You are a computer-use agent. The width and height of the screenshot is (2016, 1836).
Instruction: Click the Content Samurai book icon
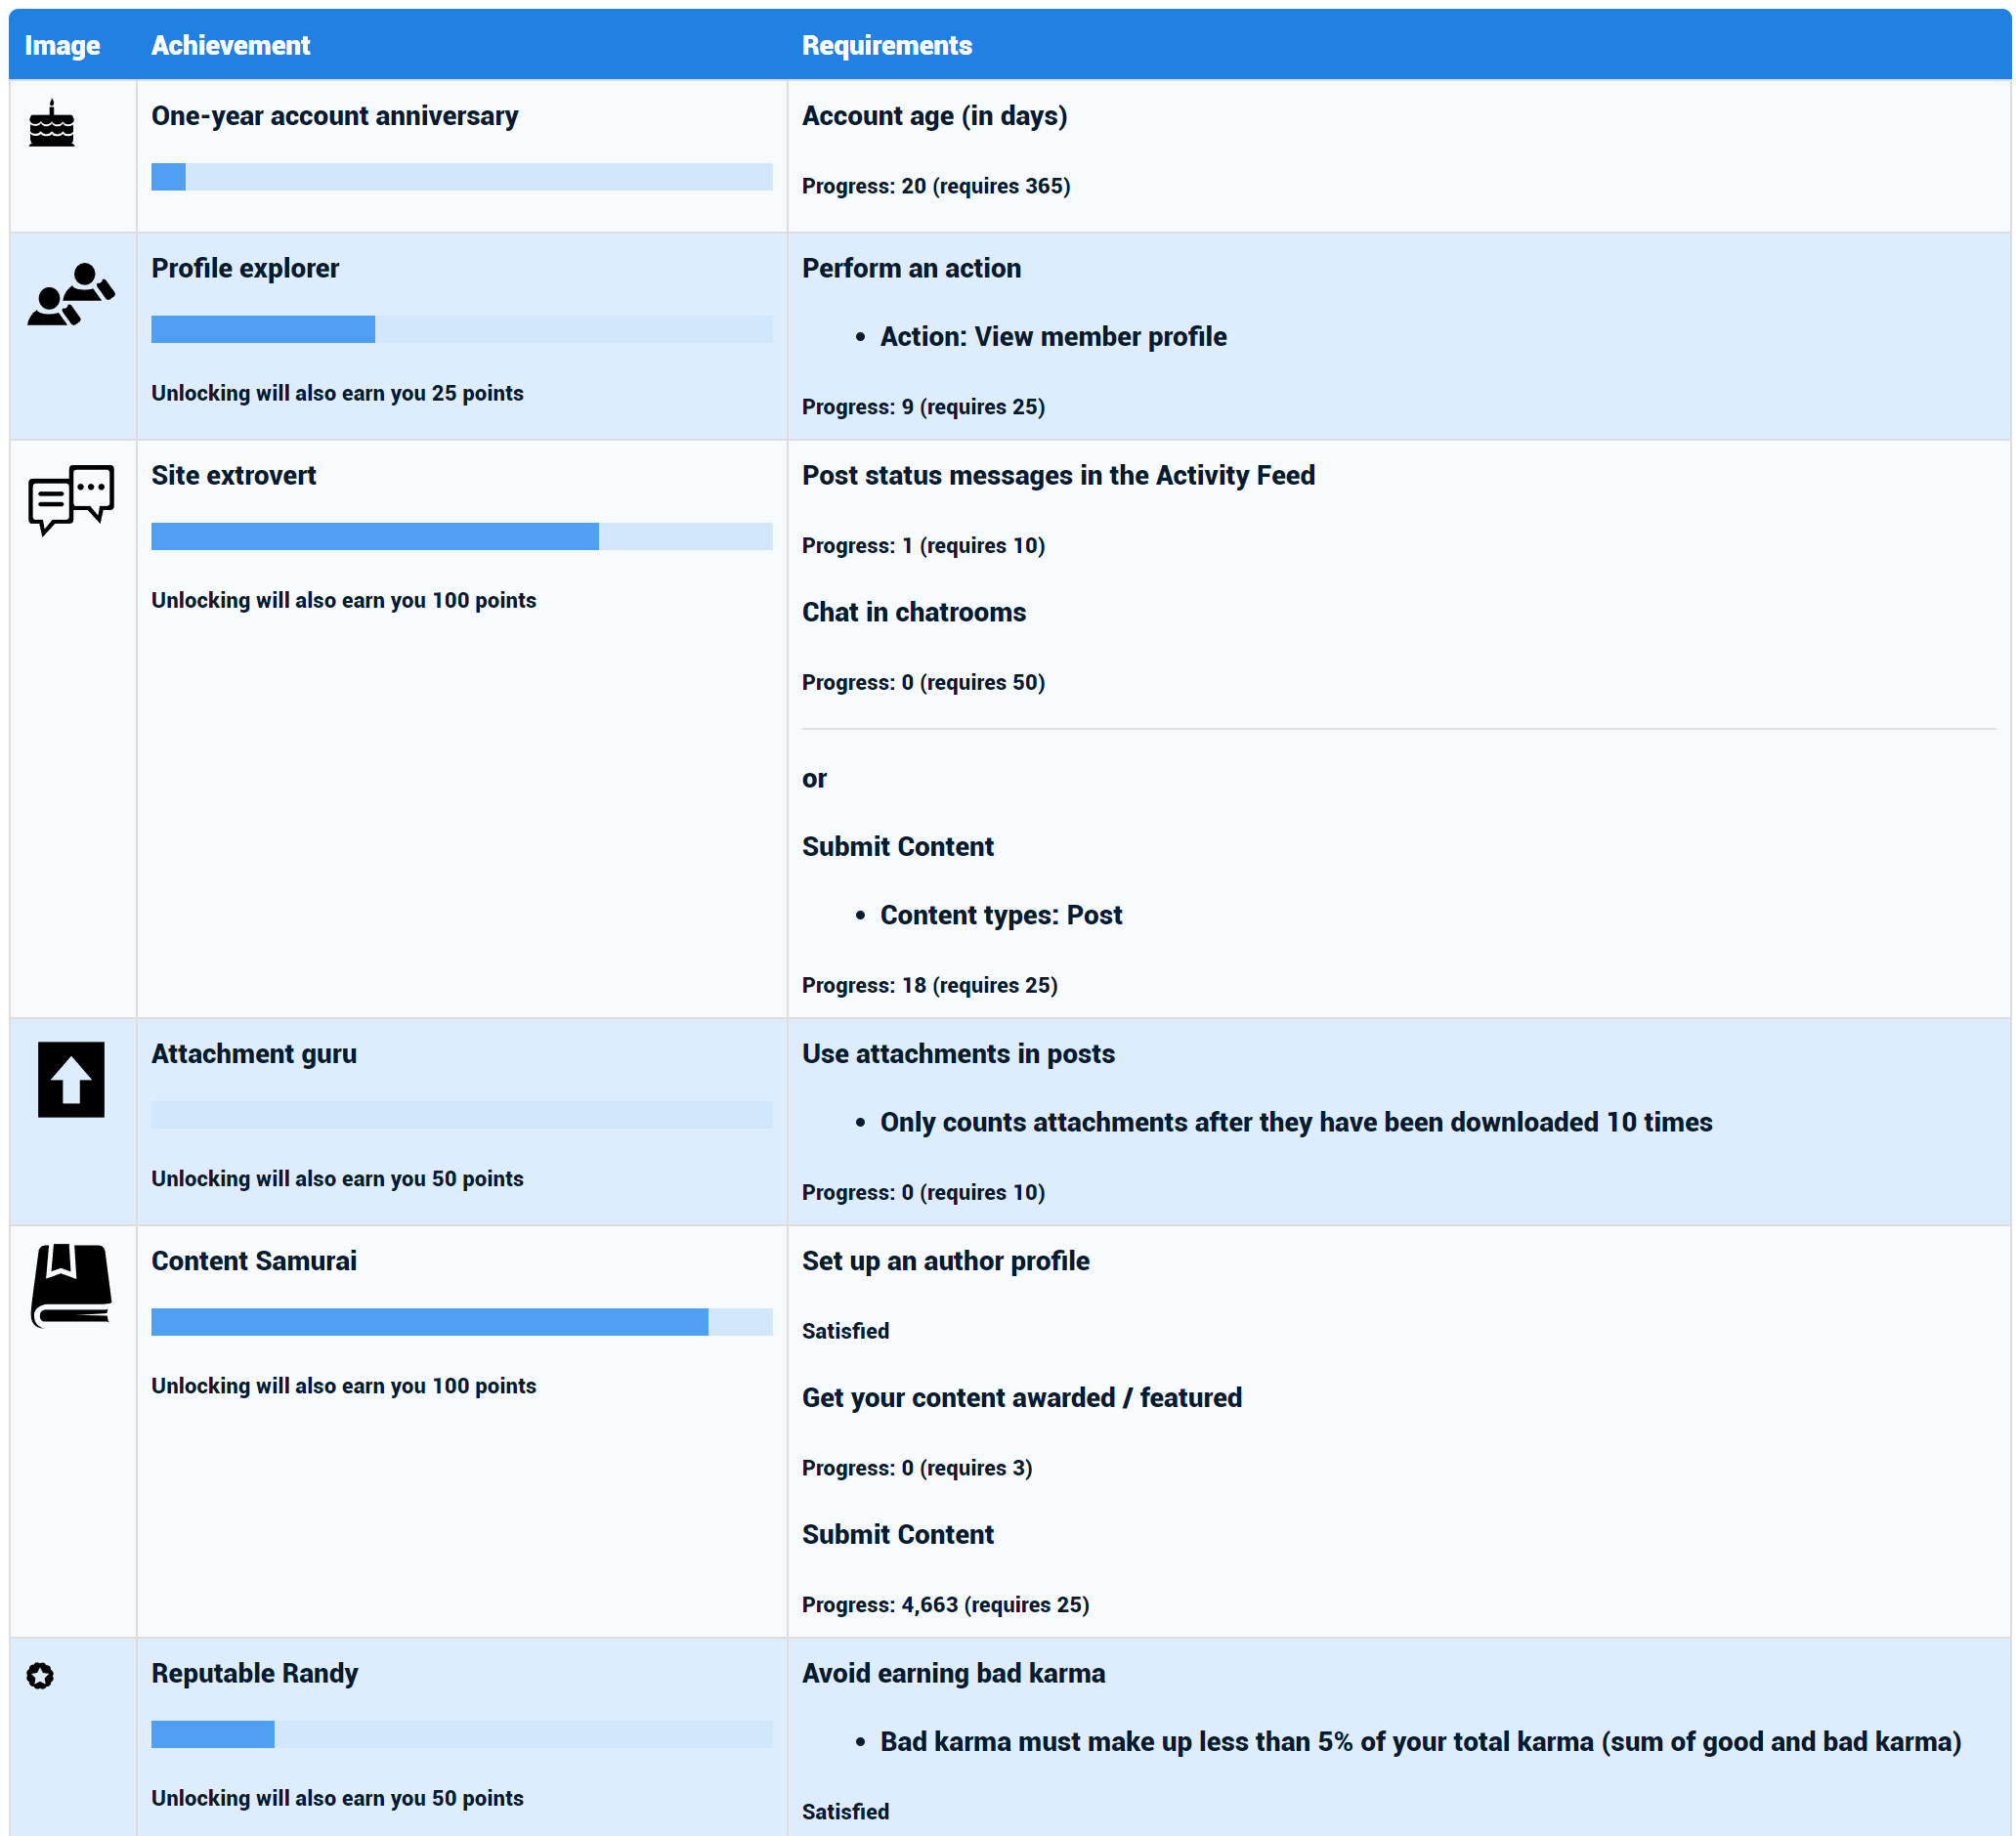71,1285
